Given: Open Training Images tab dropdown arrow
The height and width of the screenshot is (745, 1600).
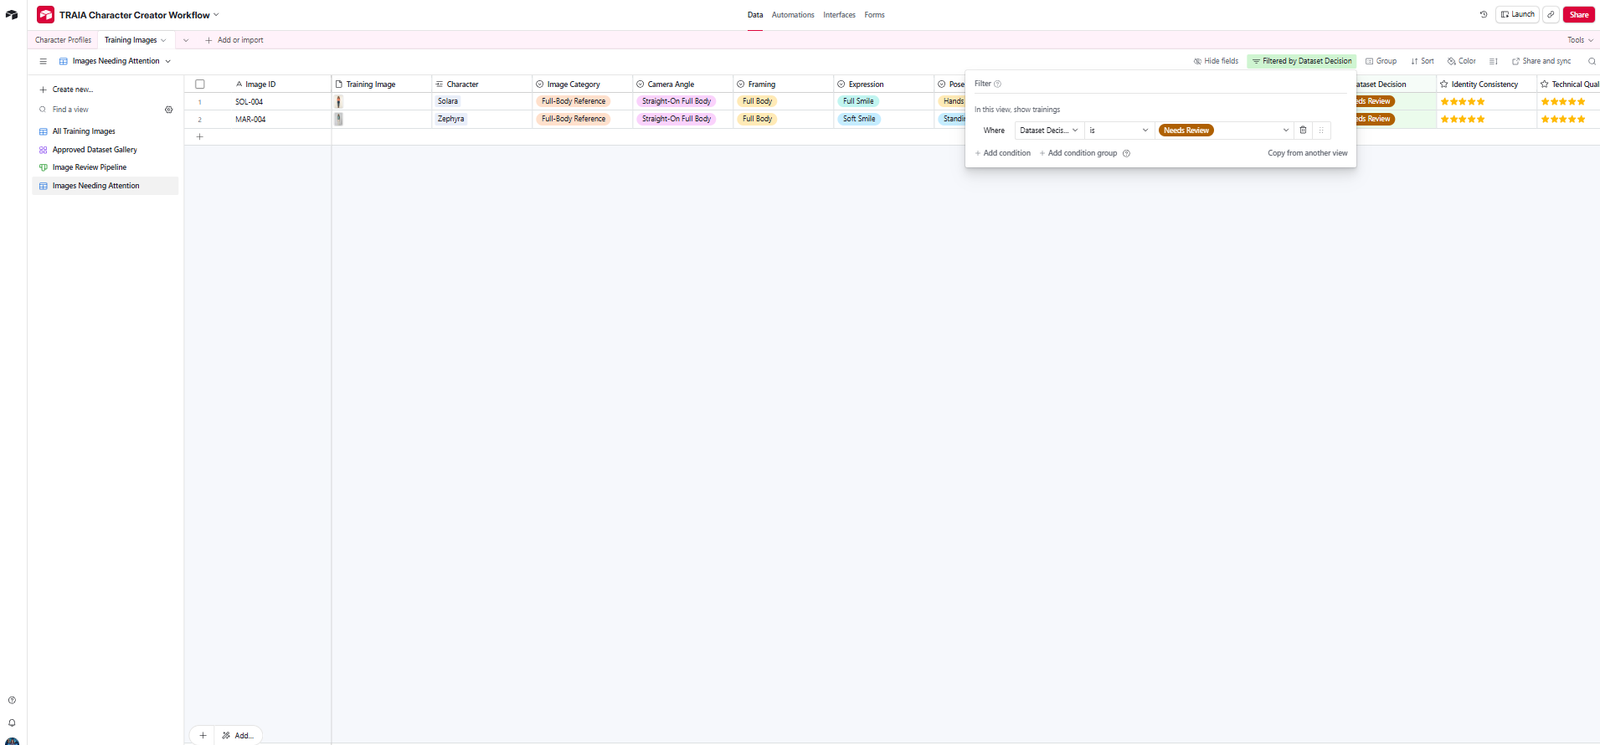Looking at the screenshot, I should tap(164, 40).
